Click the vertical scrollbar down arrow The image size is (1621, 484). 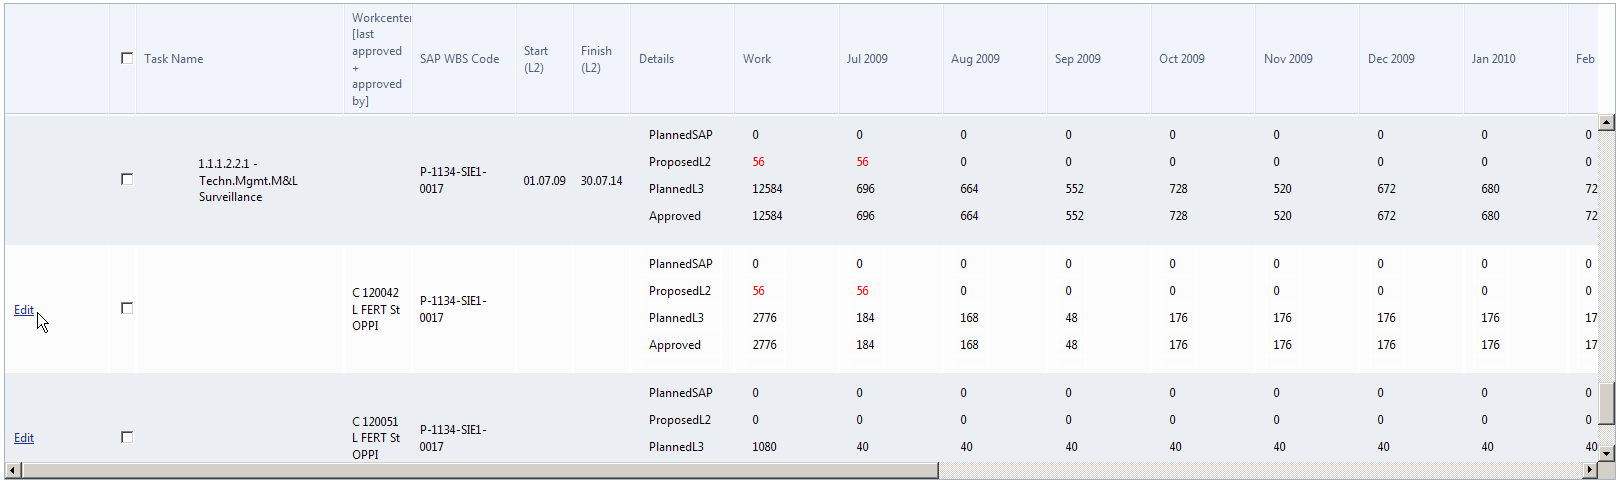click(1606, 453)
